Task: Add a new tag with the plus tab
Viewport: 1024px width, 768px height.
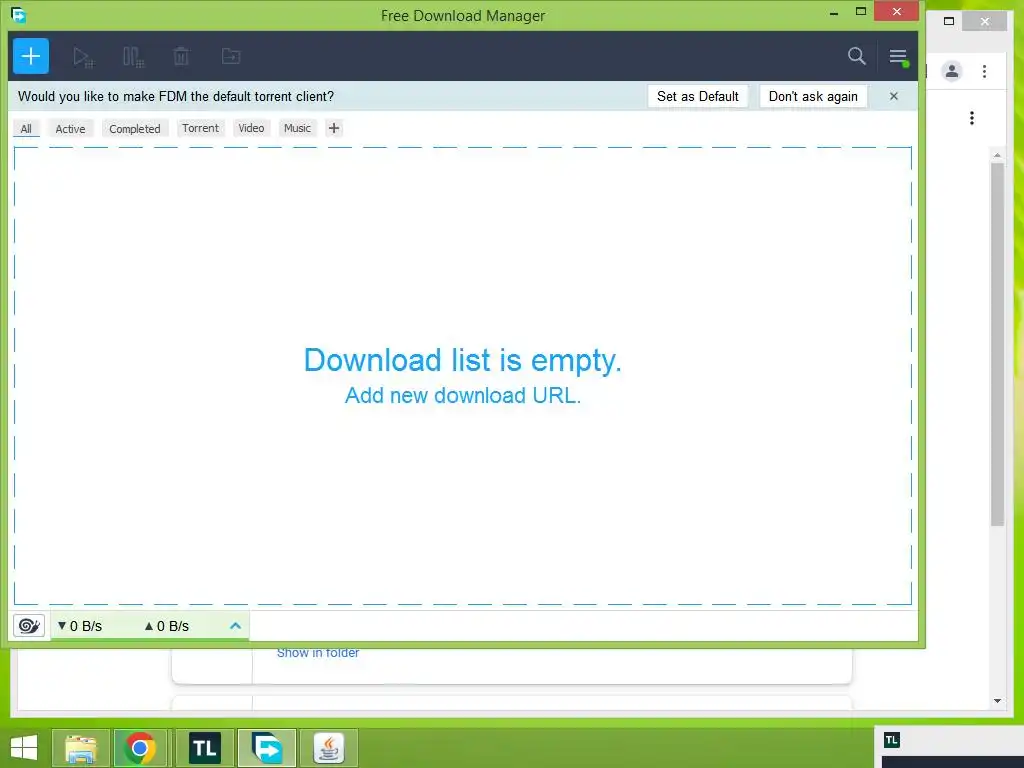Action: pos(334,128)
